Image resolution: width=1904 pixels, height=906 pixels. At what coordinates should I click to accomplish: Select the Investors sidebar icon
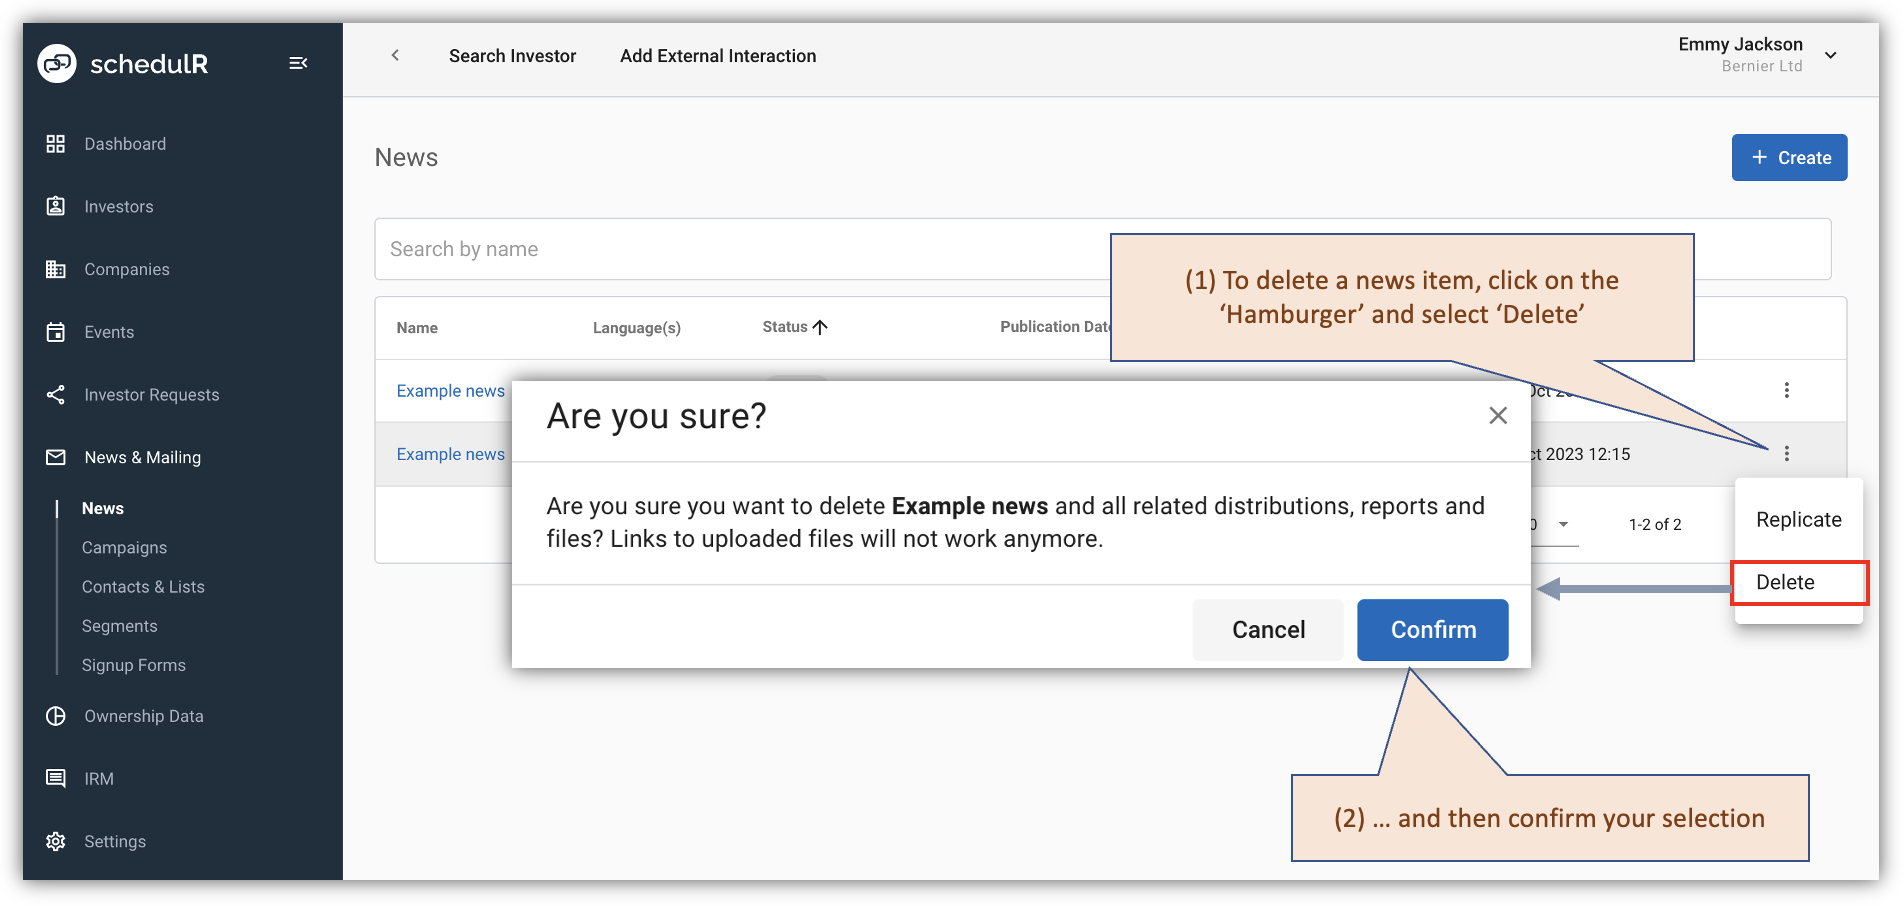pos(56,206)
